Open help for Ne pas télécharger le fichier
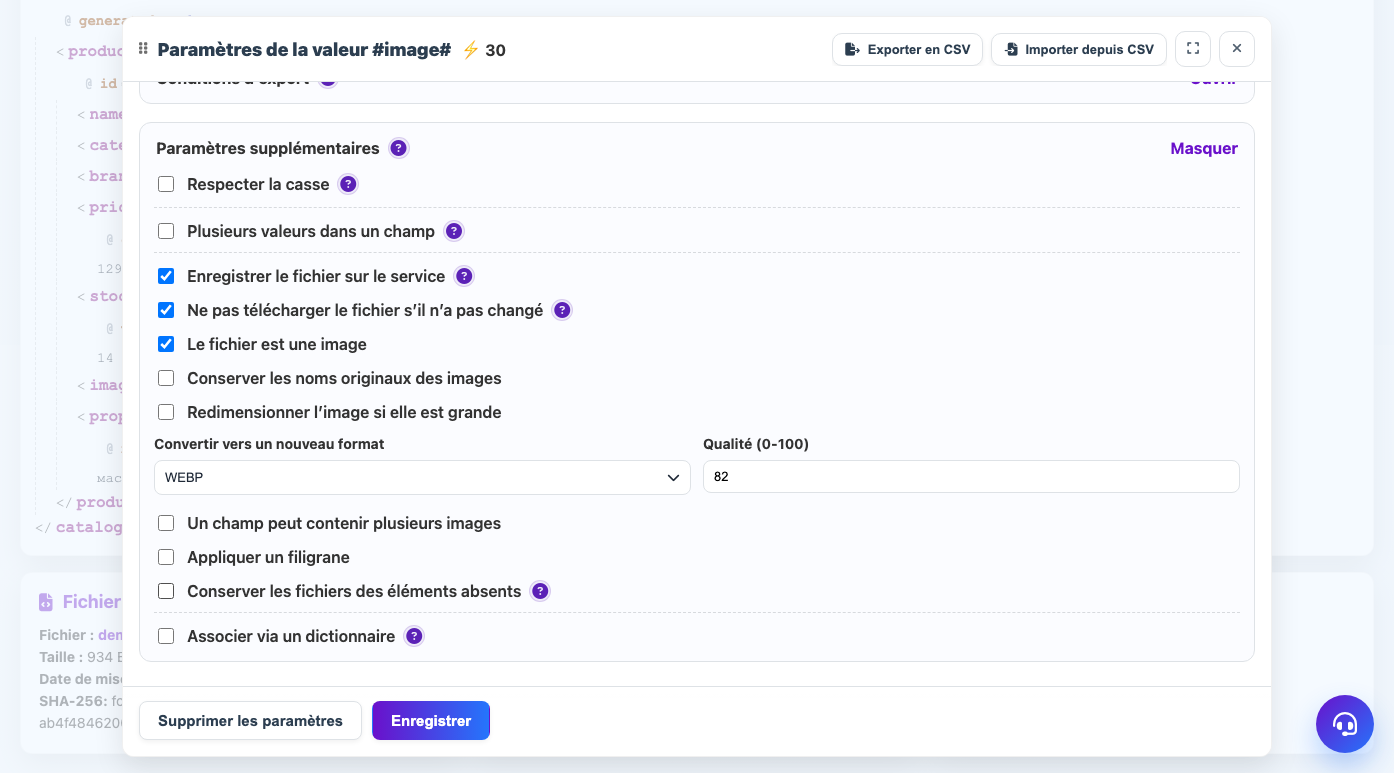1394x773 pixels. pyautogui.click(x=562, y=310)
